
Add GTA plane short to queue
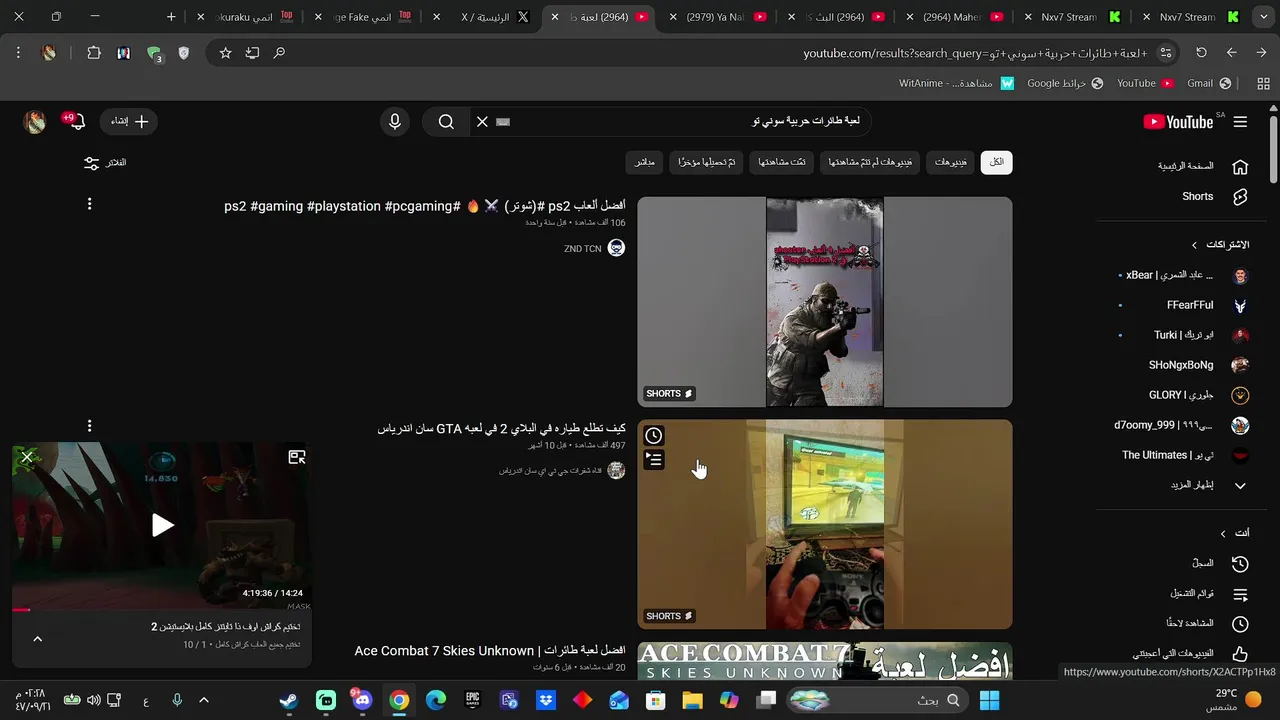click(653, 460)
